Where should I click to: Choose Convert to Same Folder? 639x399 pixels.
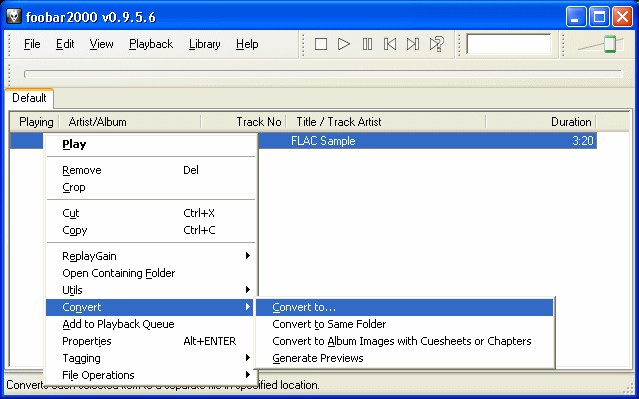pos(404,324)
